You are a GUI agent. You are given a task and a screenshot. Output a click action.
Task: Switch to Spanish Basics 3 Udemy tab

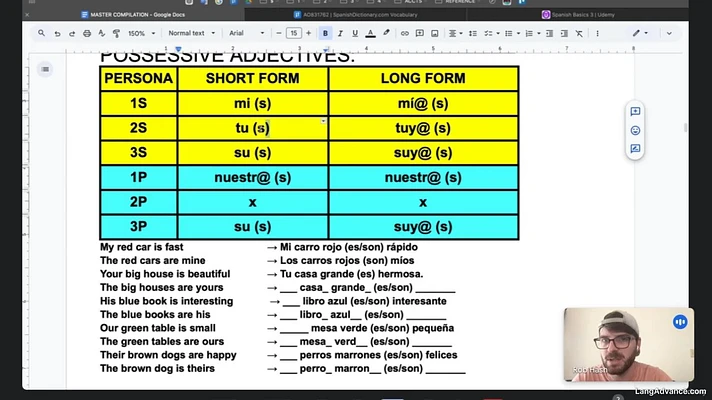578,15
